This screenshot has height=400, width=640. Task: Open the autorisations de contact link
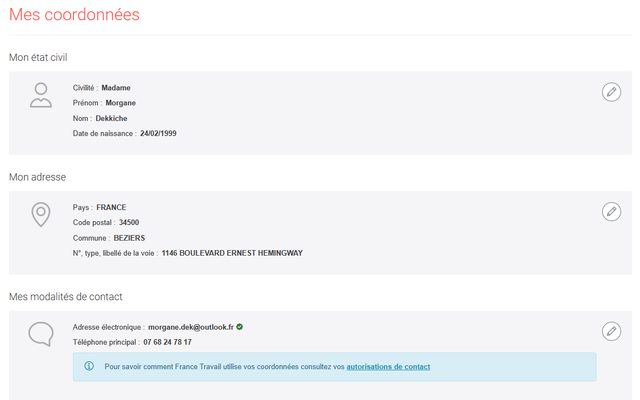click(x=388, y=367)
